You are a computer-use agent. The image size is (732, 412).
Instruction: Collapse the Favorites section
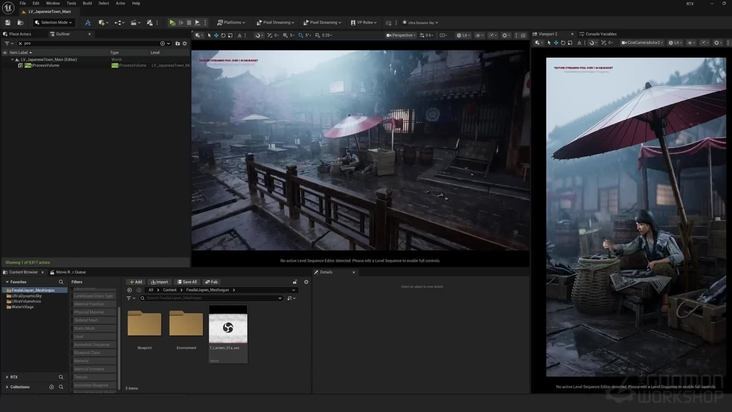7,282
